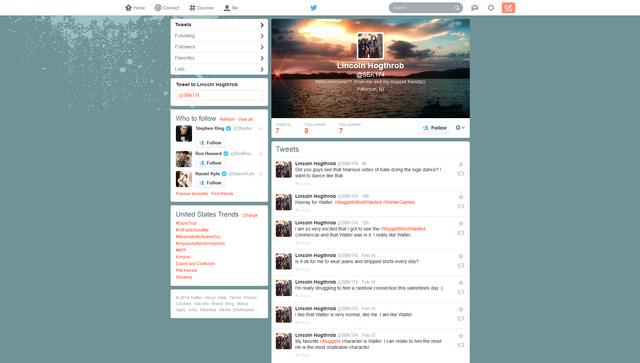This screenshot has width=640, height=363.
Task: Open direct messages envelope icon
Action: [x=475, y=8]
